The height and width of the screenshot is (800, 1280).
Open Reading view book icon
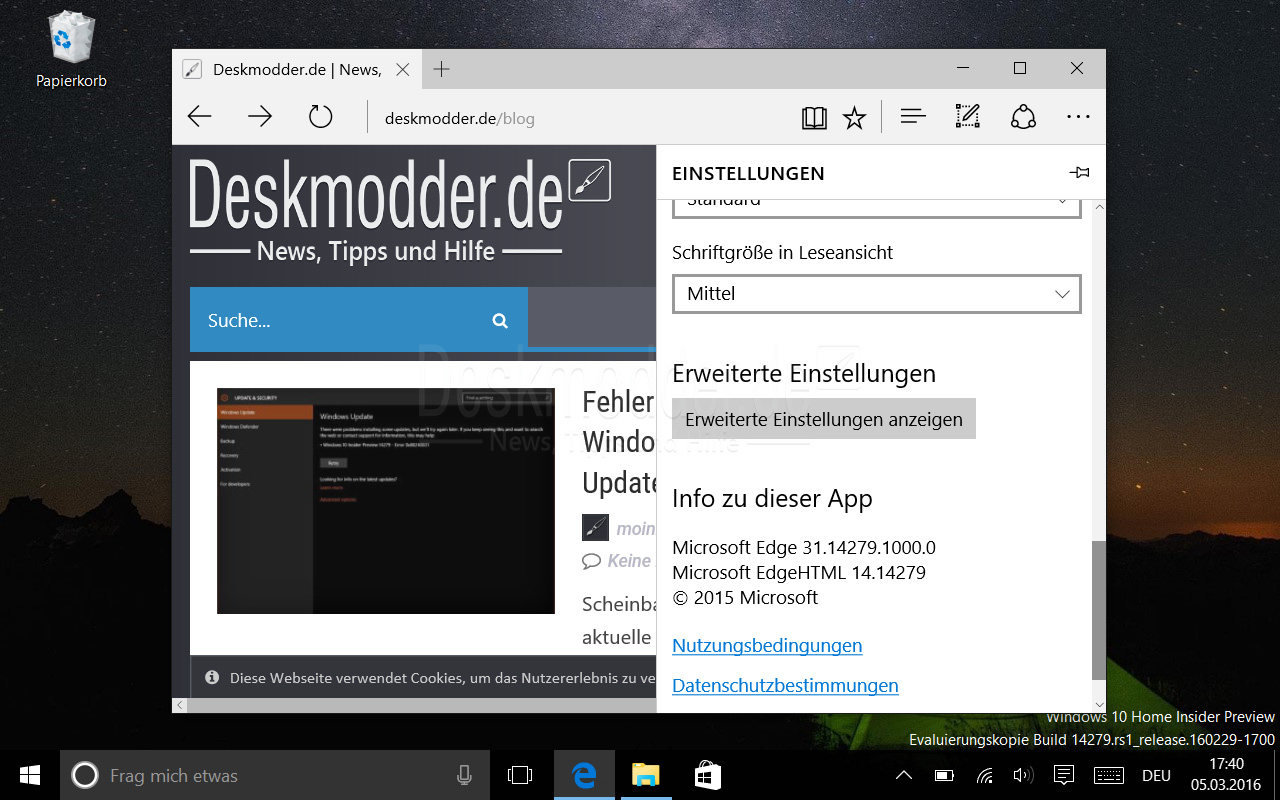(x=814, y=118)
